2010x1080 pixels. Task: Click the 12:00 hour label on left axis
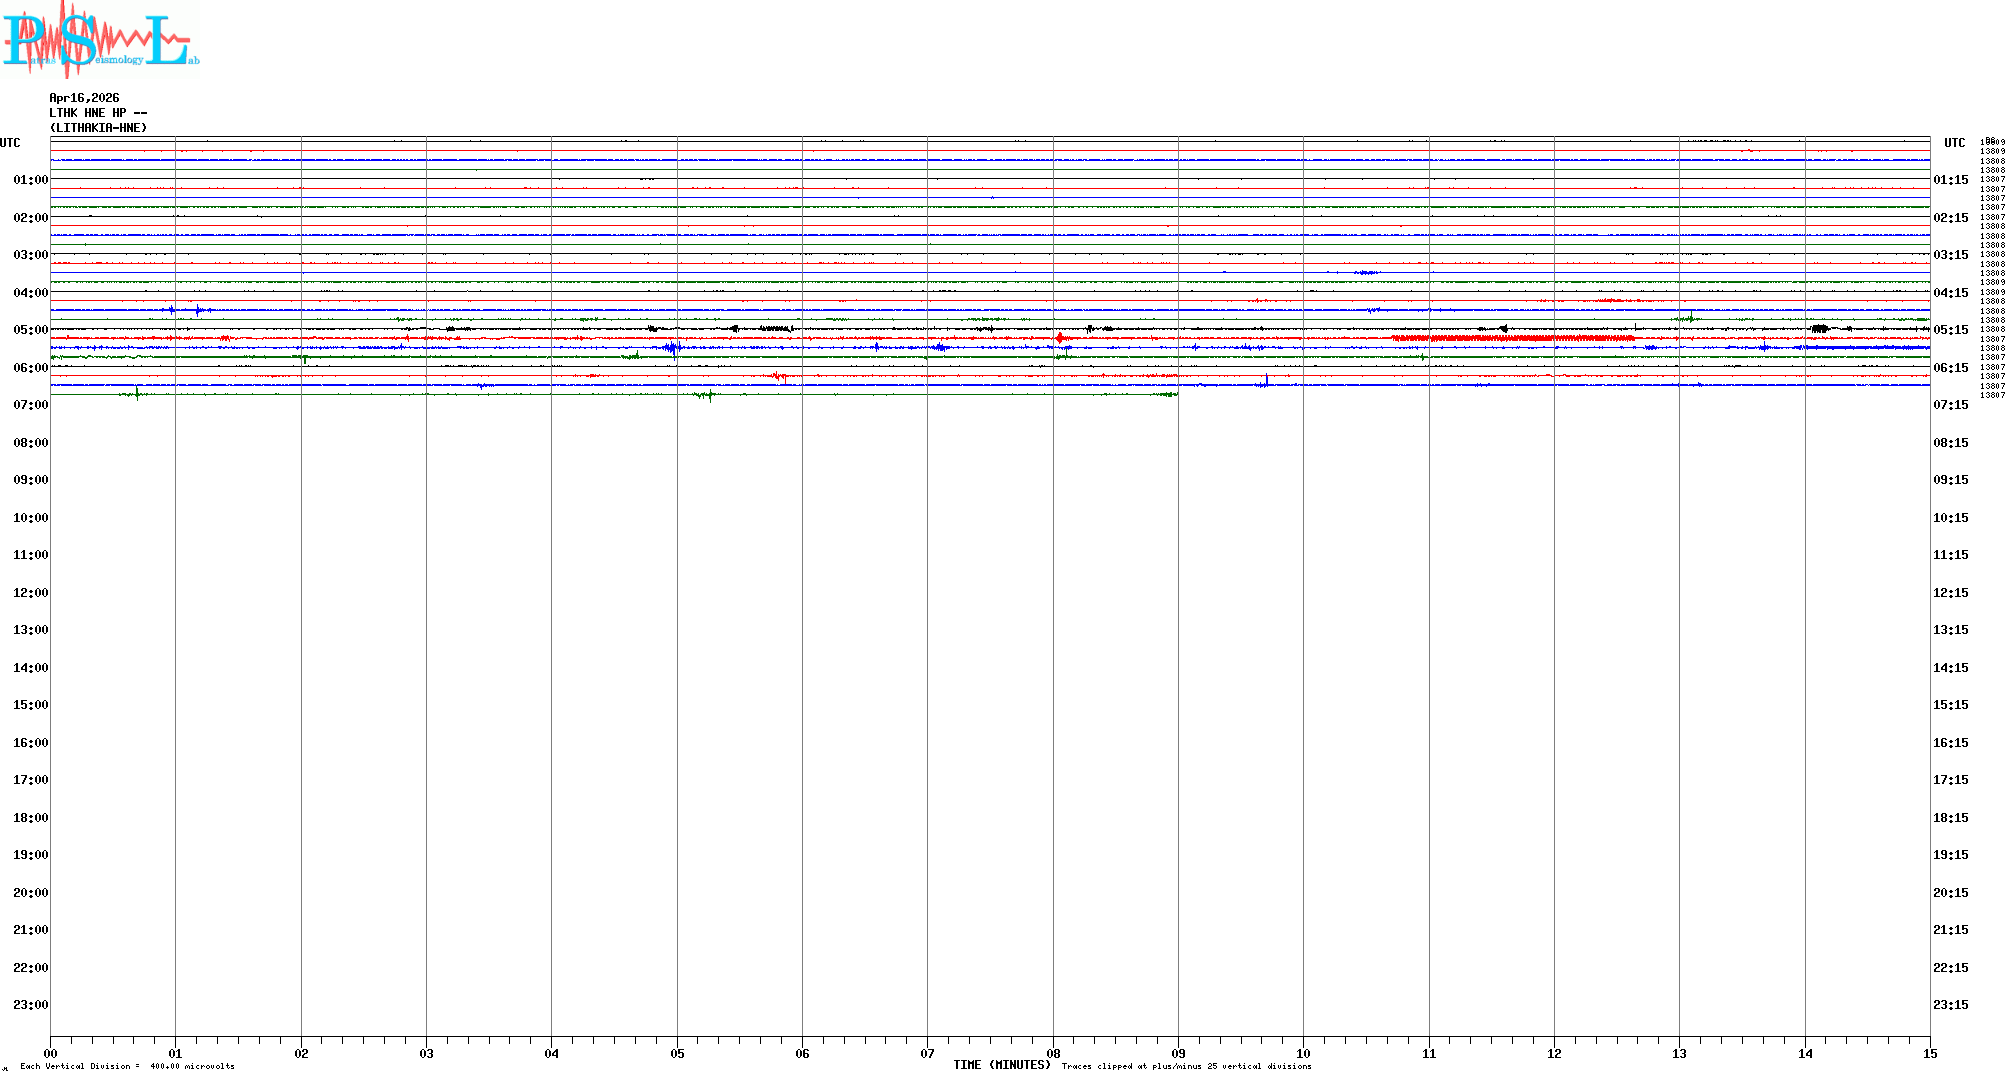(x=30, y=593)
